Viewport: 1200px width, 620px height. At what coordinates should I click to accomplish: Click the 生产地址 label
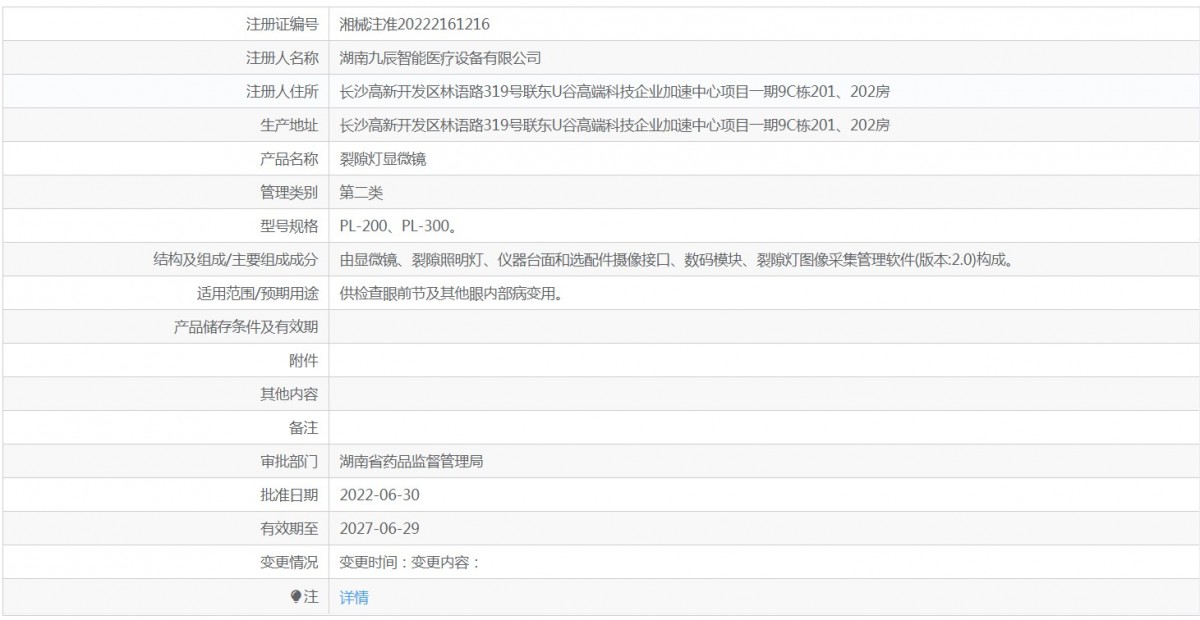click(x=289, y=125)
